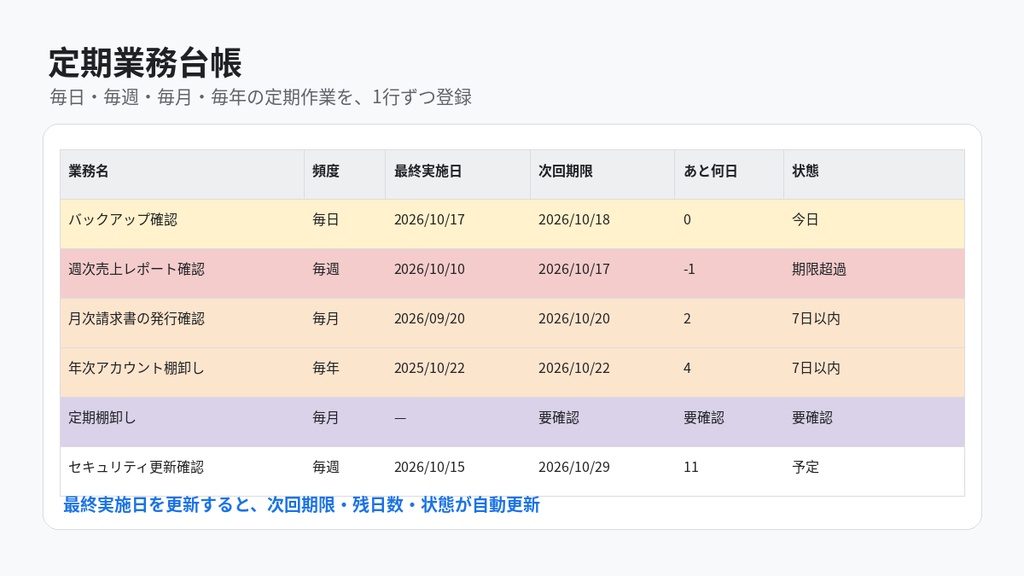This screenshot has width=1024, height=576.
Task: Click the remaining days value 4
Action: 729,372
